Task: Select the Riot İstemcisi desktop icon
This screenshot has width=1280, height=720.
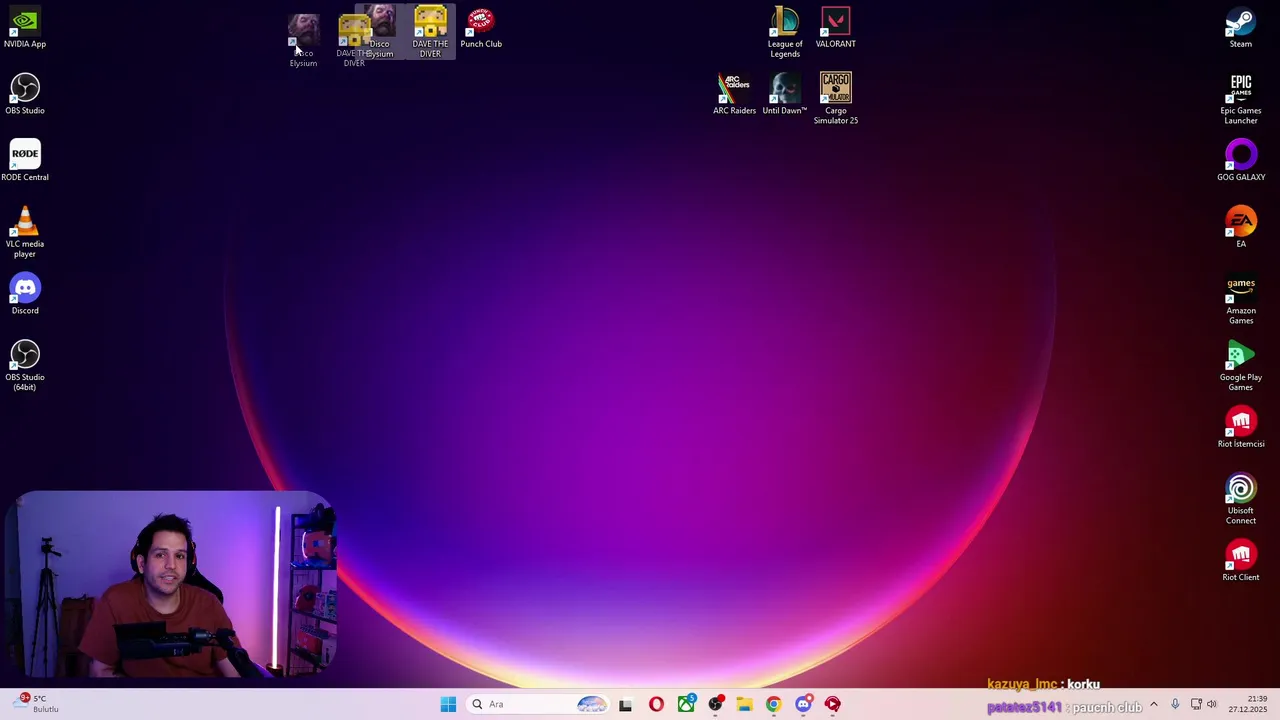Action: 1241,428
